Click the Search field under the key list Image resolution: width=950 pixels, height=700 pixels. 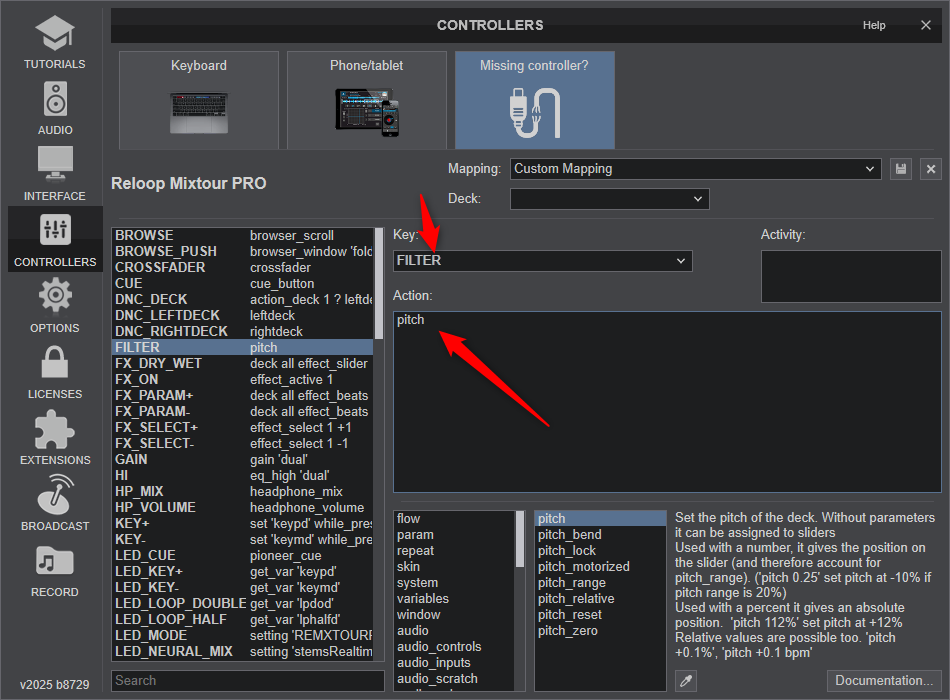(x=247, y=681)
